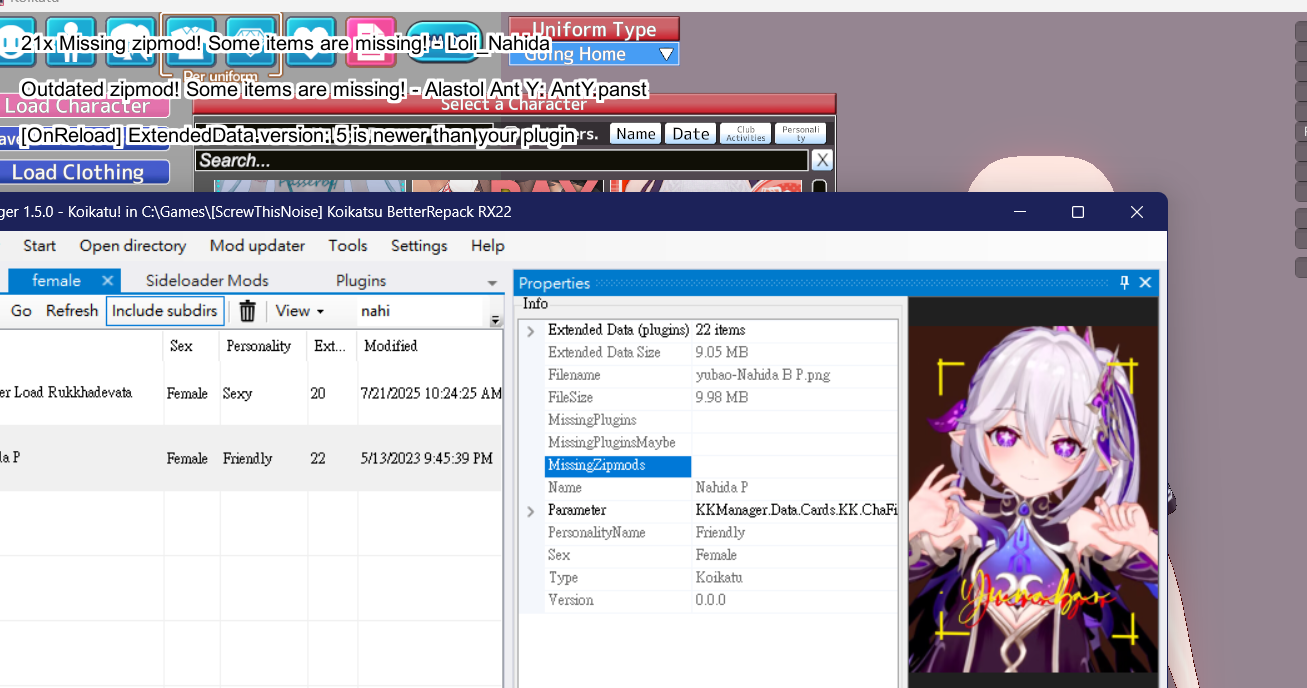Viewport: 1307px width, 688px height.
Task: Focus the game Search... field
Action: (501, 160)
